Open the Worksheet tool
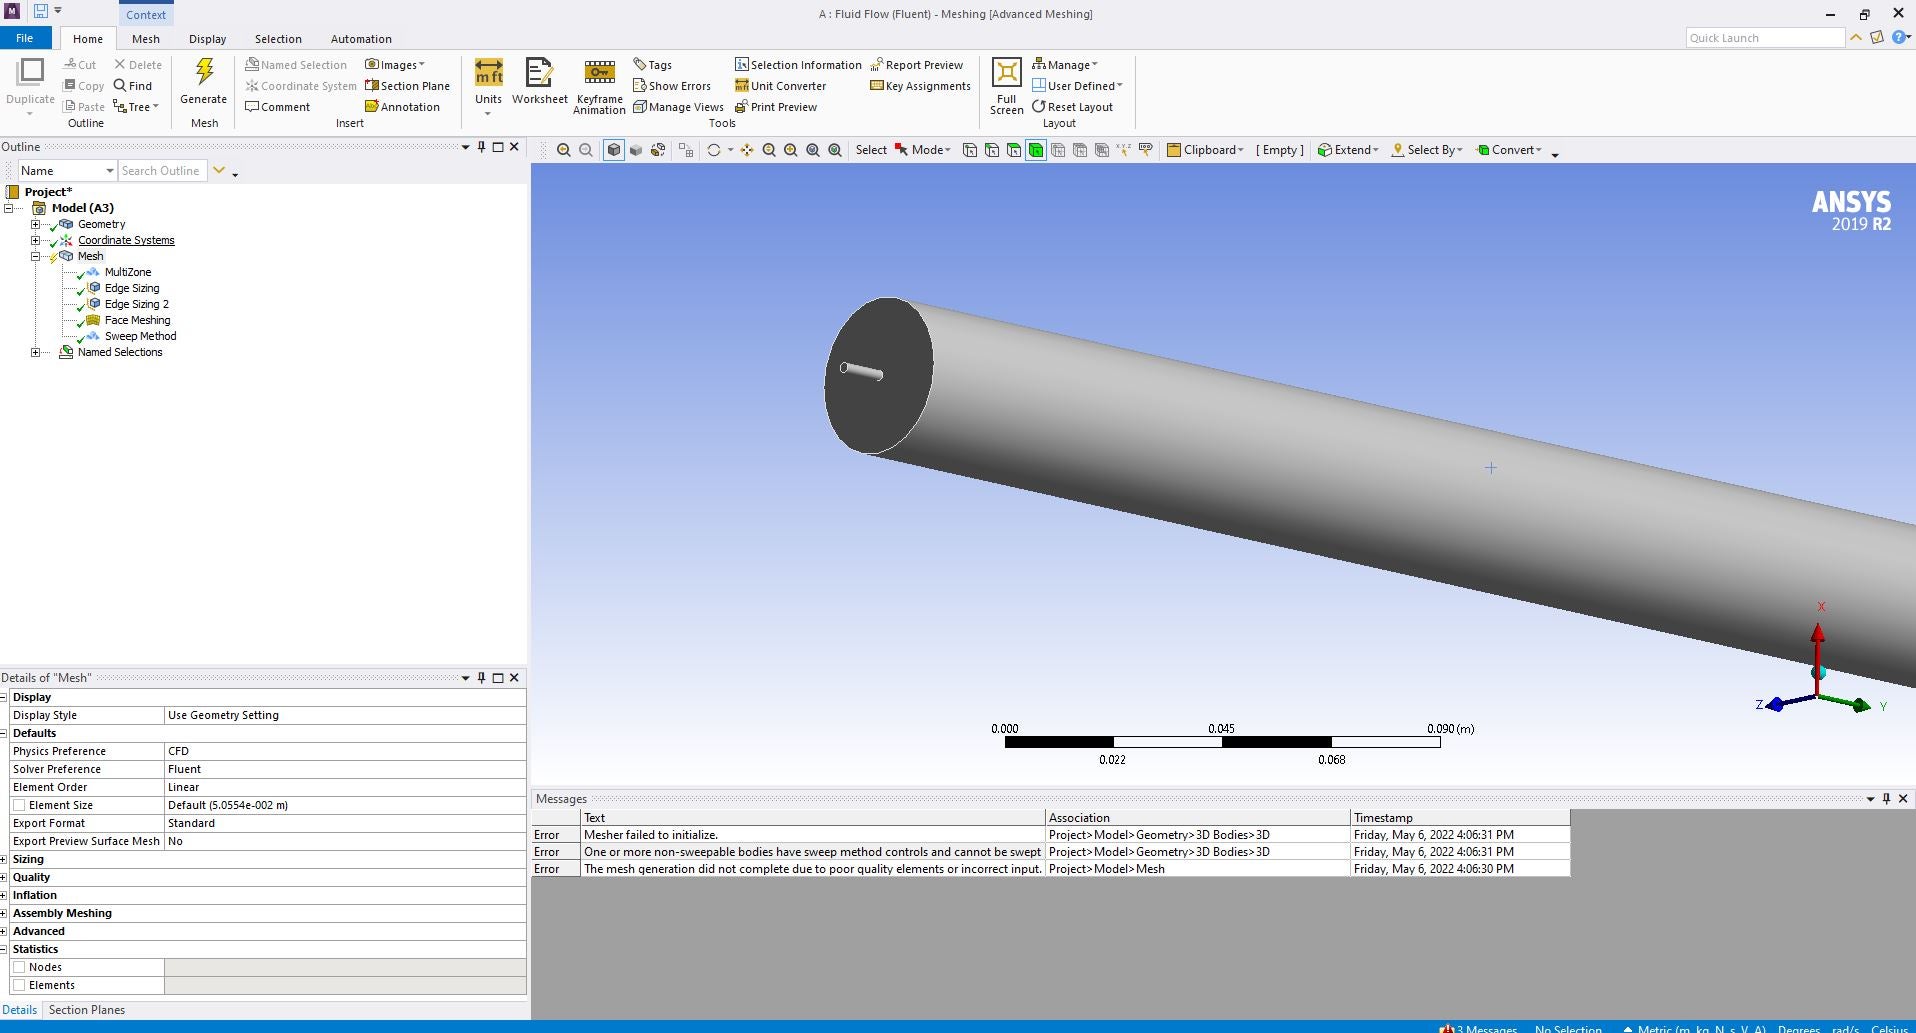Viewport: 1916px width, 1033px height. pos(539,74)
